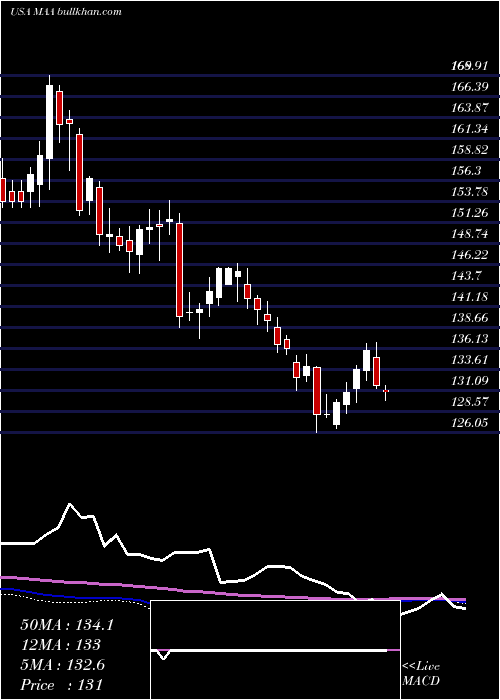Click the 50MA : 134.1 readout
Screen dimensions: 500x700
(x=67, y=625)
